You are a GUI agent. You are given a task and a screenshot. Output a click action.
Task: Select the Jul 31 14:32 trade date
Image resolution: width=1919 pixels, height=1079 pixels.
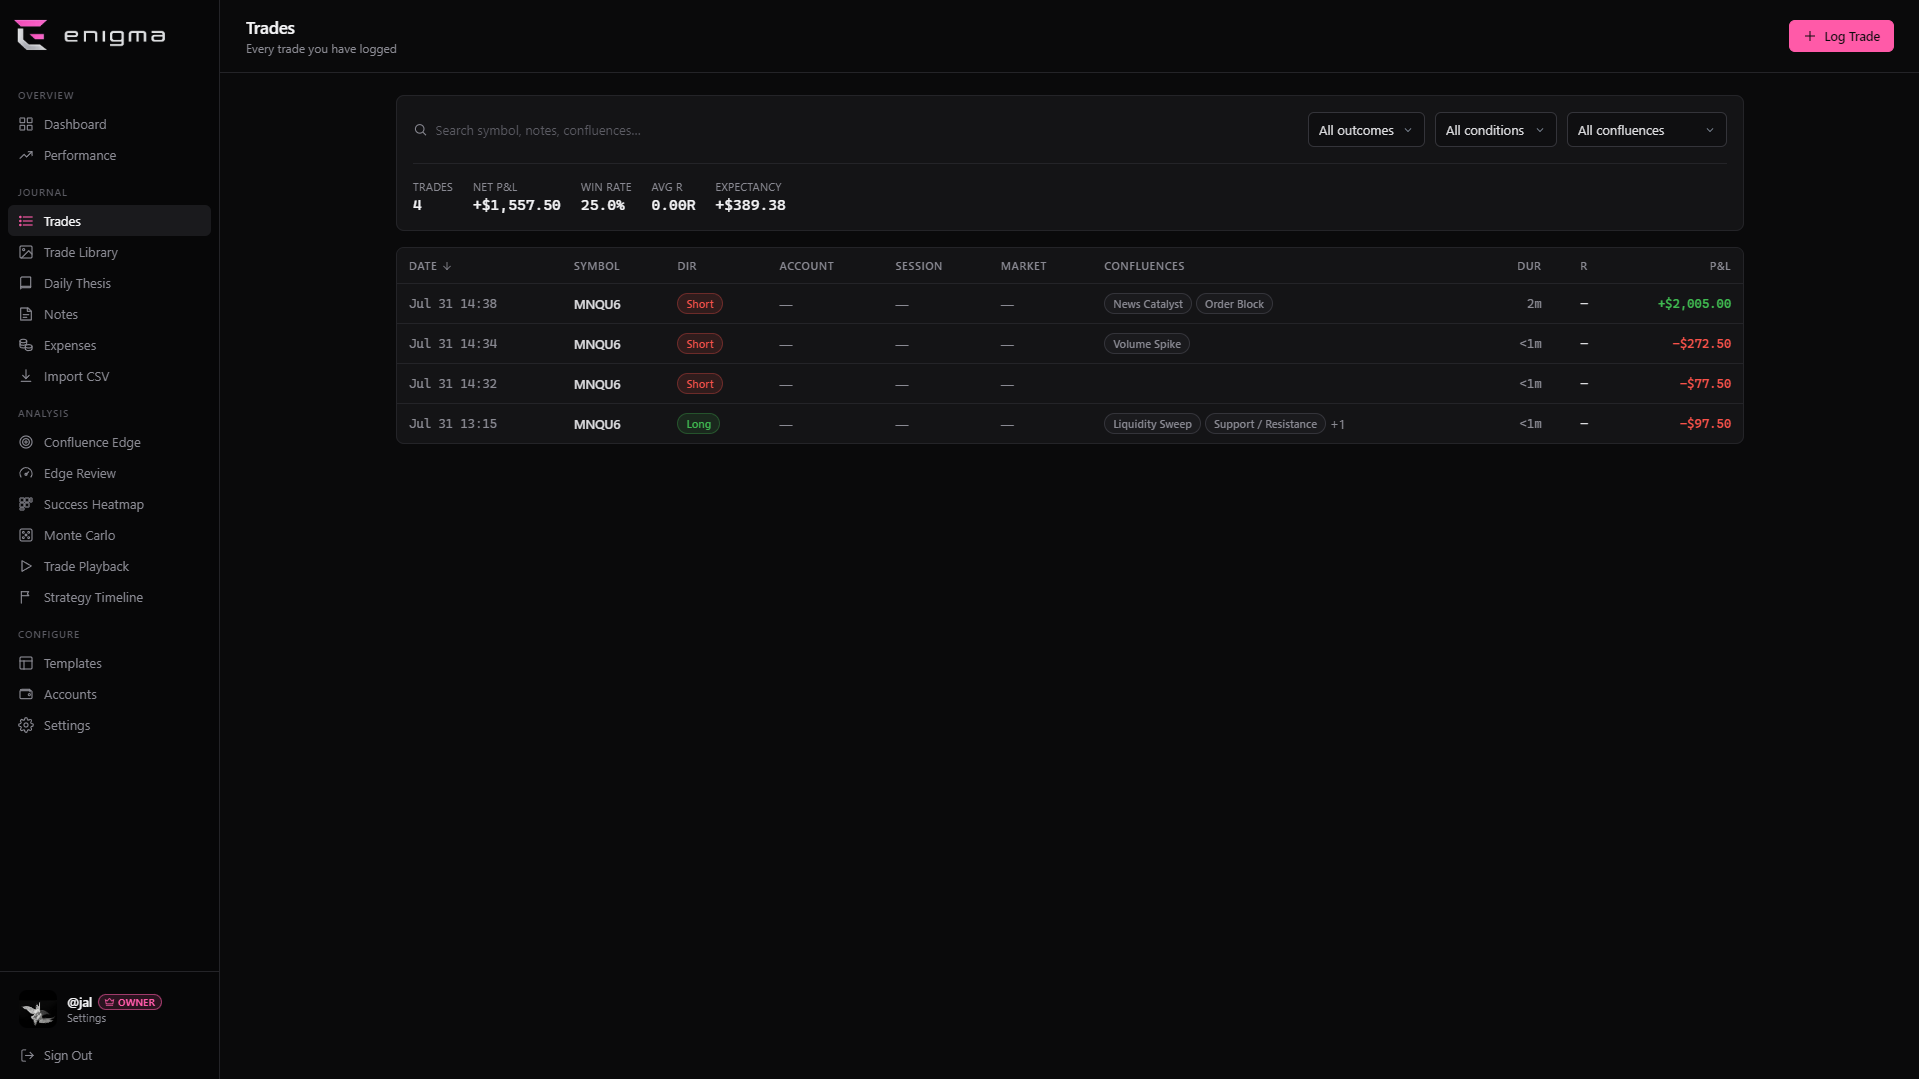[453, 384]
